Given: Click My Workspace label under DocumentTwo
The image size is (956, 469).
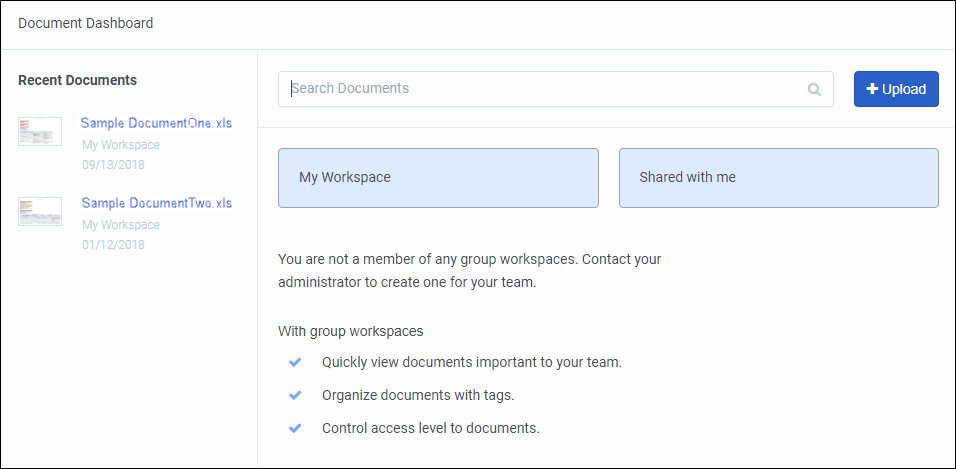Looking at the screenshot, I should click(x=121, y=225).
